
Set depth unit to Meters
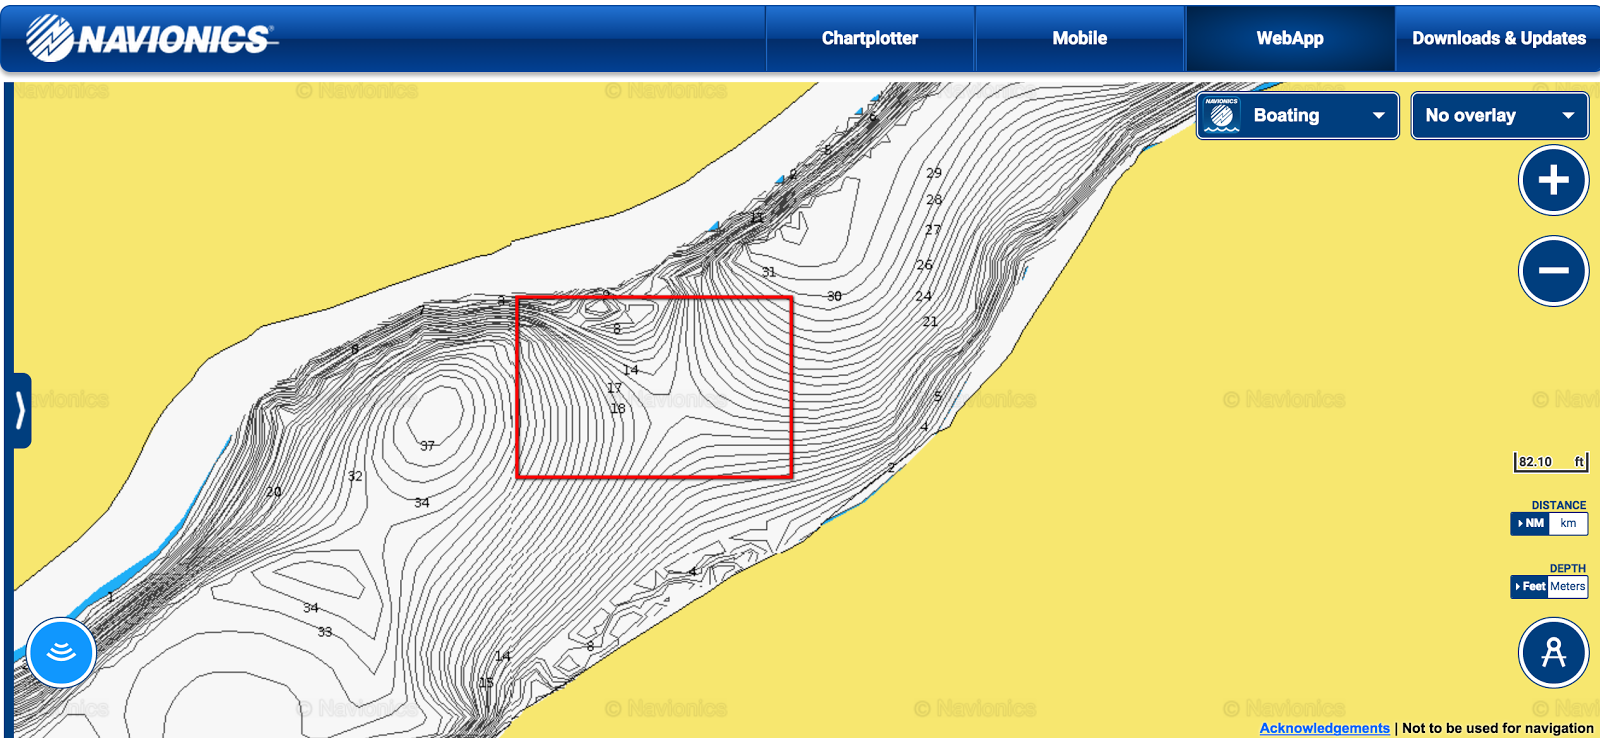pyautogui.click(x=1568, y=587)
